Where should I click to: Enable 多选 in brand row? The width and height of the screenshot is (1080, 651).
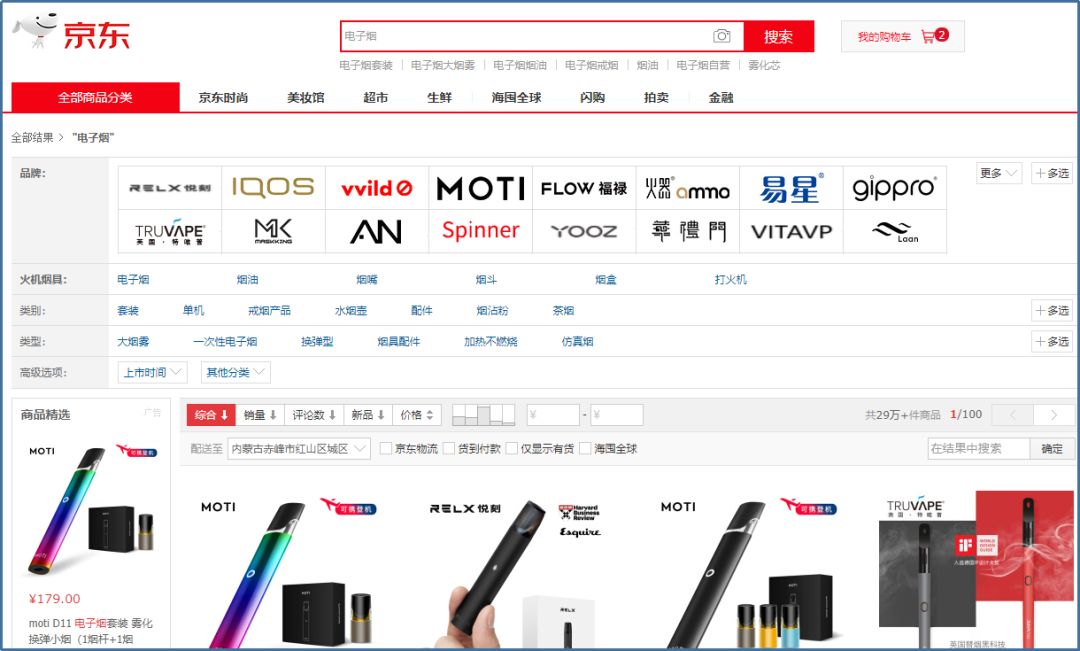pos(1052,173)
